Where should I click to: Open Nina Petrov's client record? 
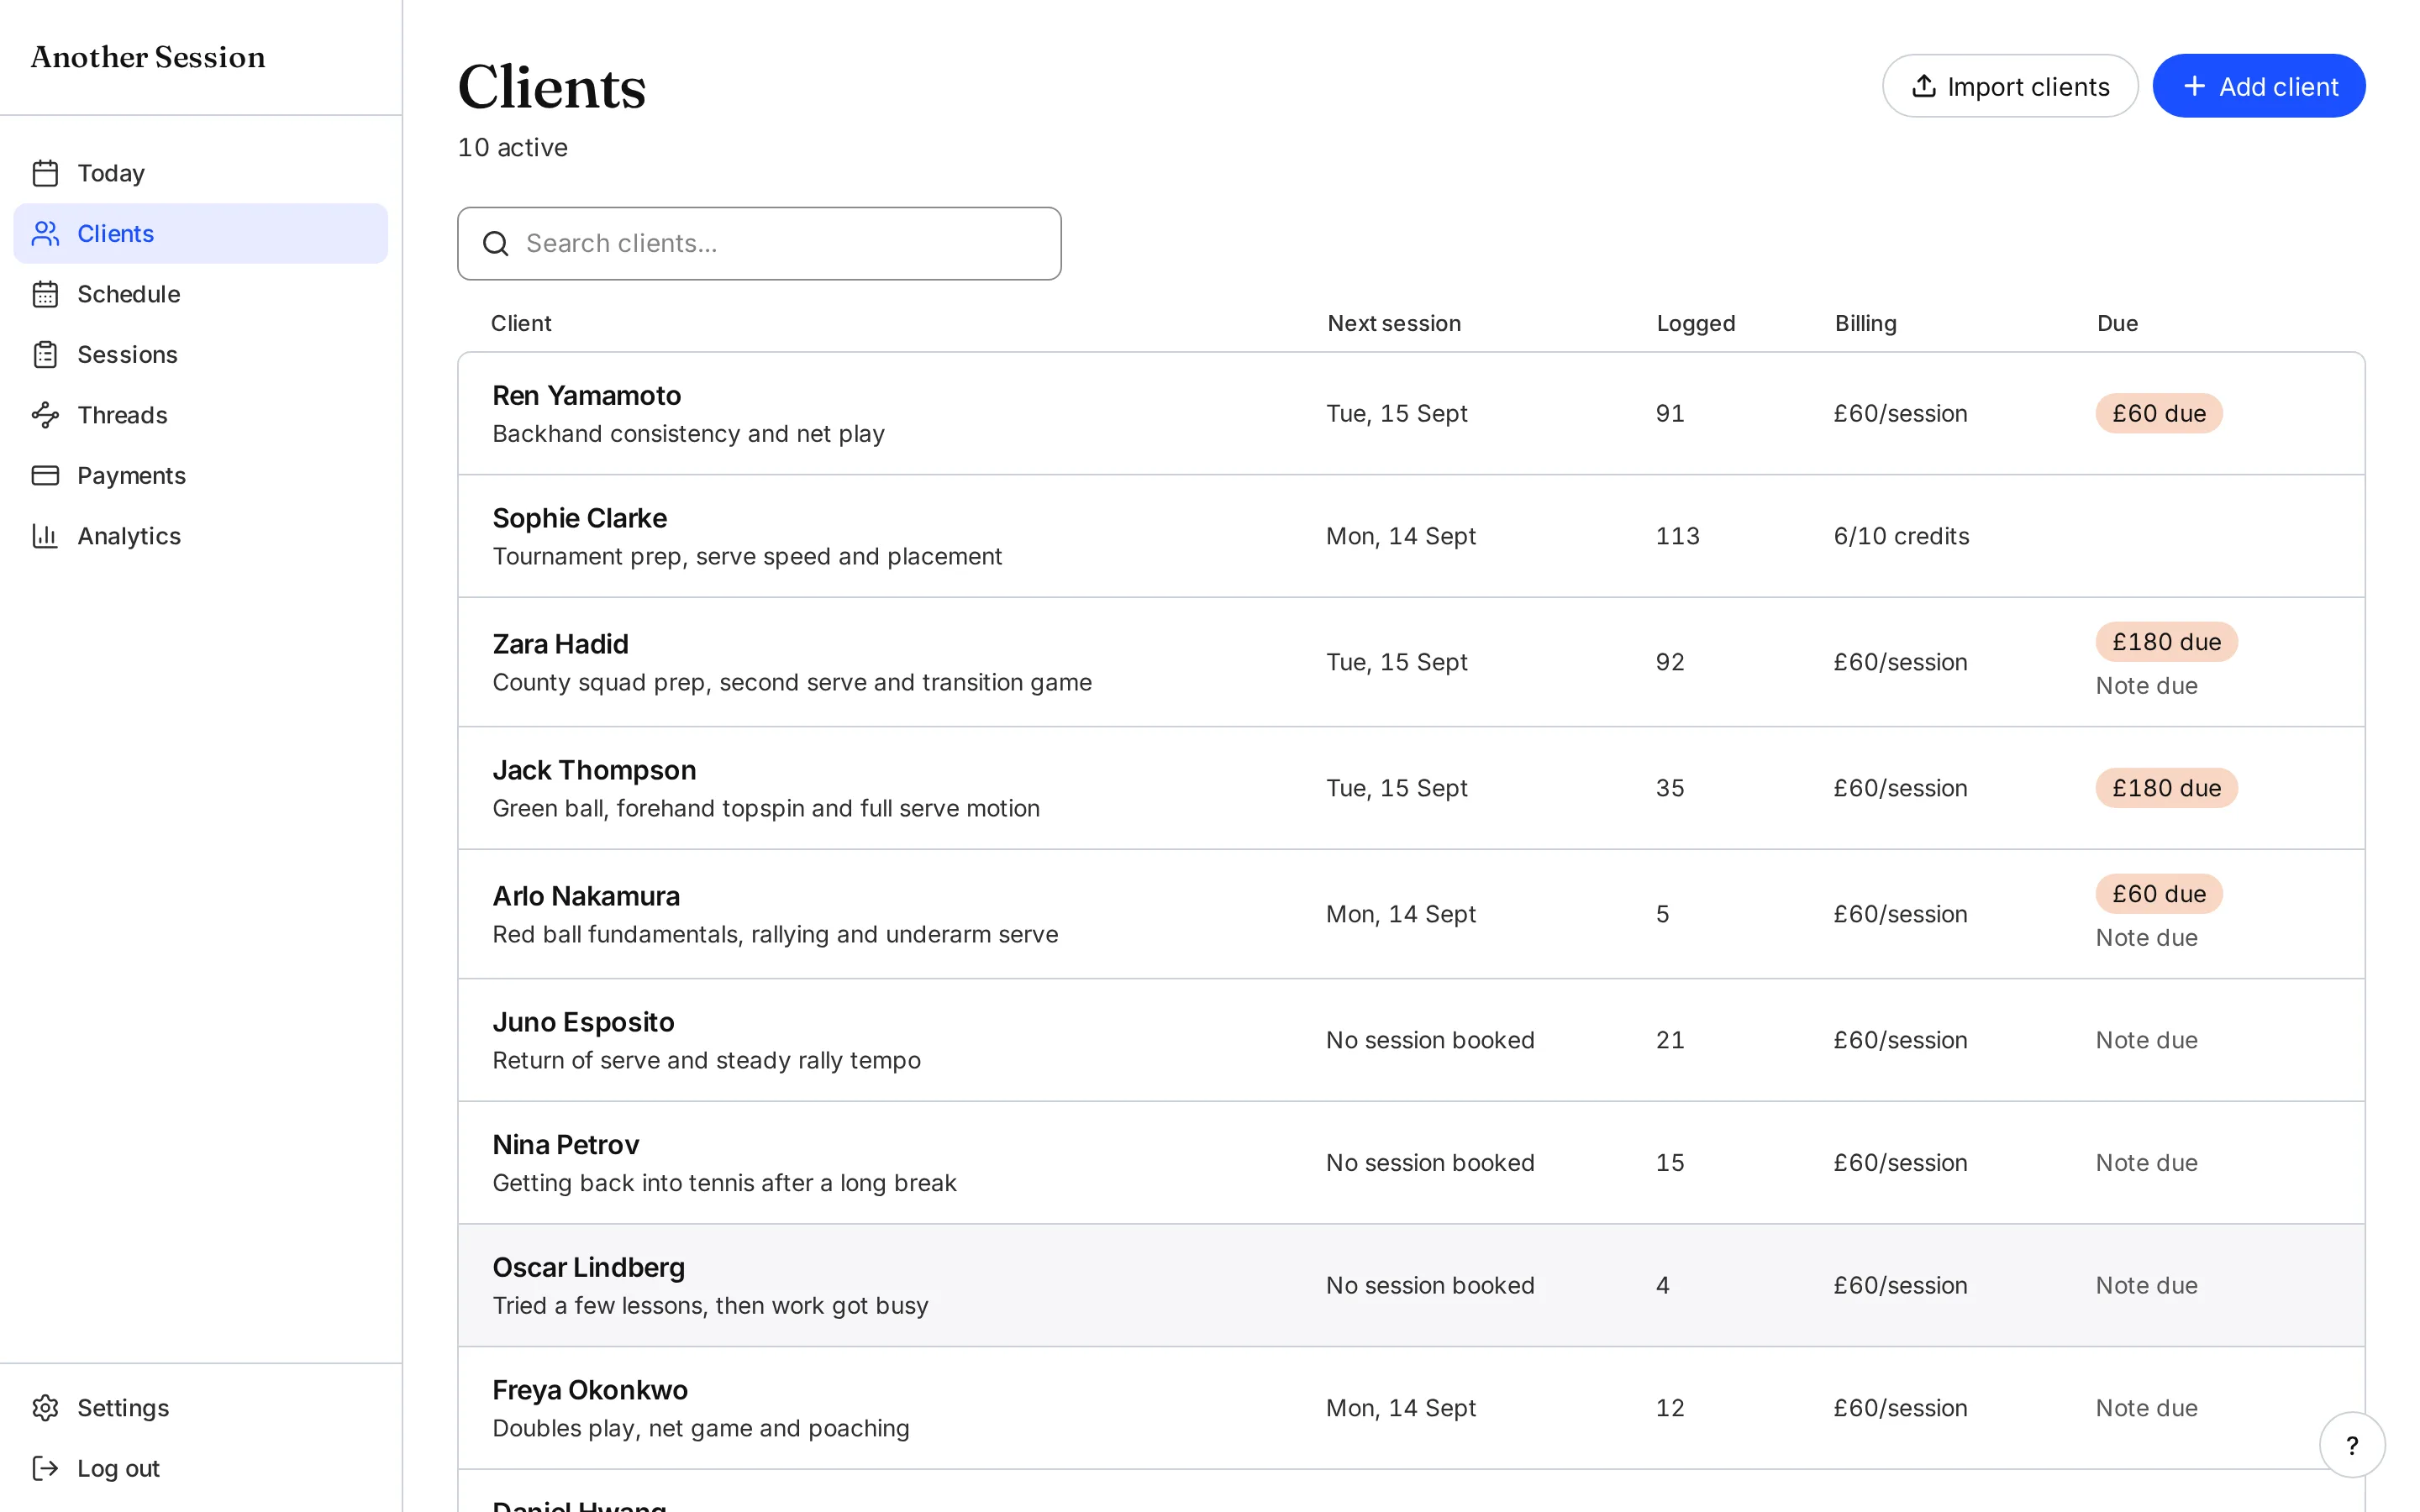click(x=1411, y=1163)
